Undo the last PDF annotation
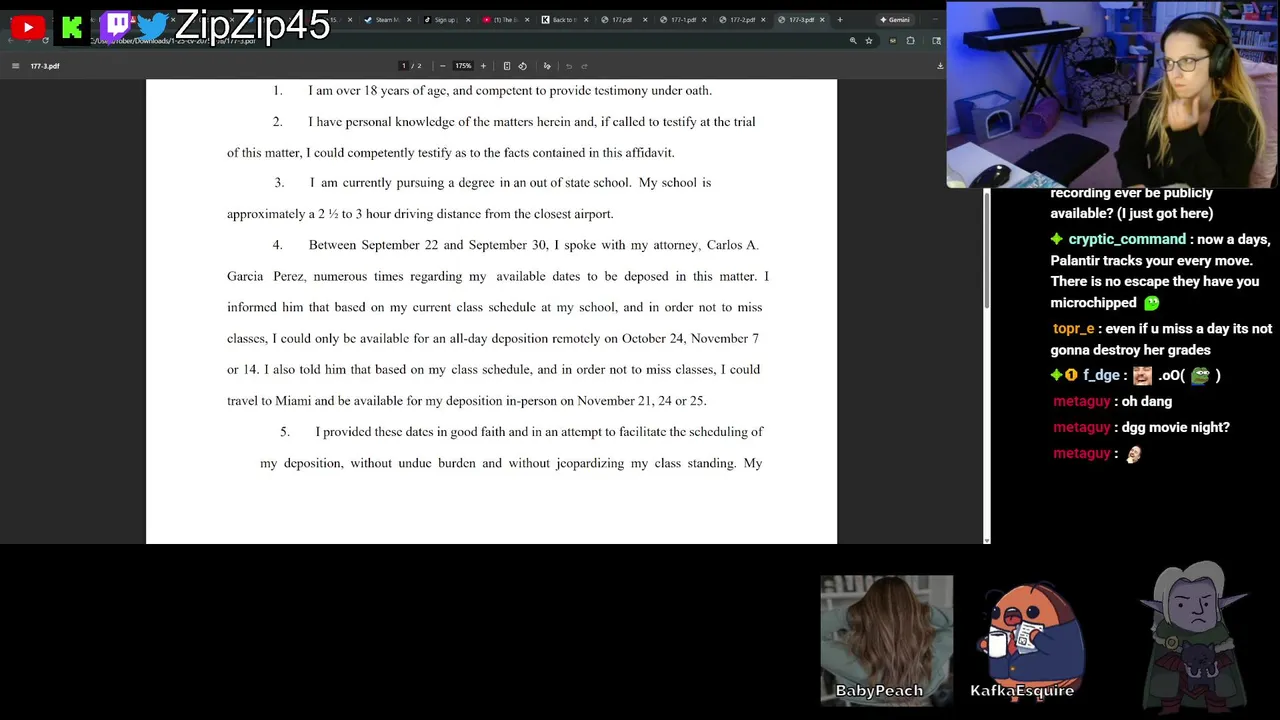 (569, 66)
